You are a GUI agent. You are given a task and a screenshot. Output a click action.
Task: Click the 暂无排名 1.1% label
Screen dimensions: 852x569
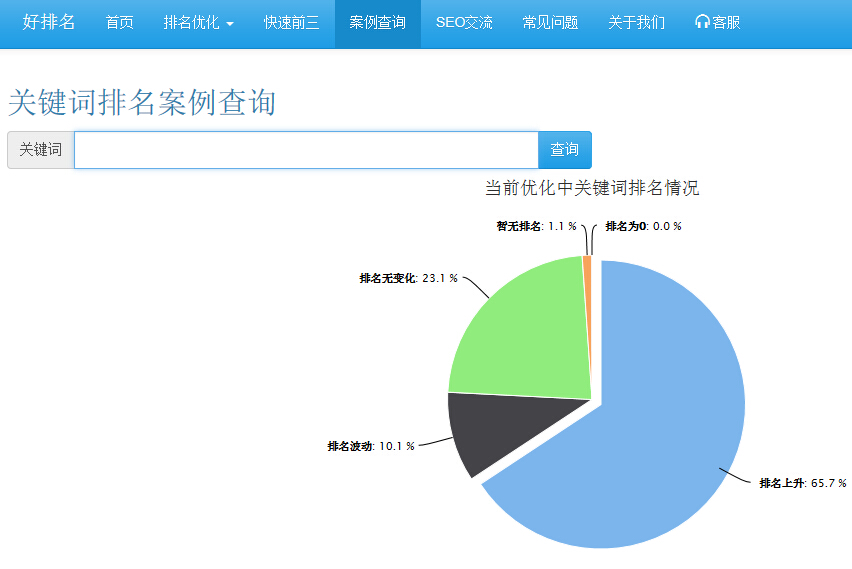pyautogui.click(x=536, y=226)
